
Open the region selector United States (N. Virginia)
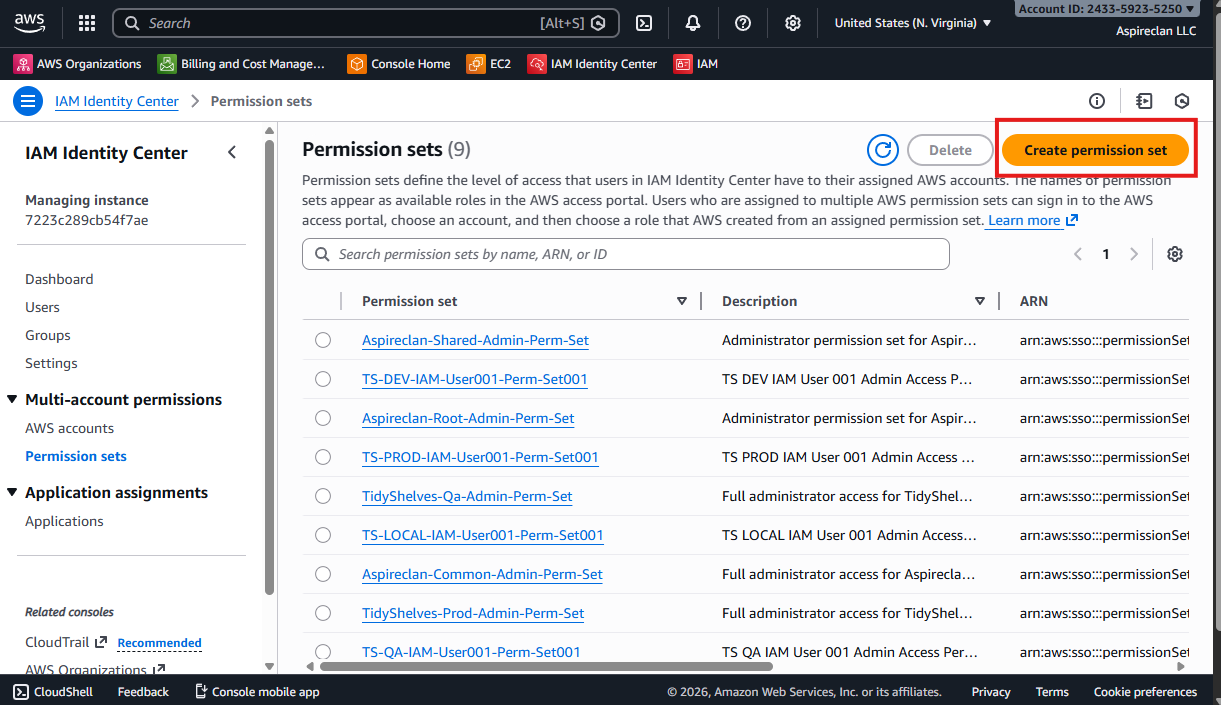coord(913,23)
